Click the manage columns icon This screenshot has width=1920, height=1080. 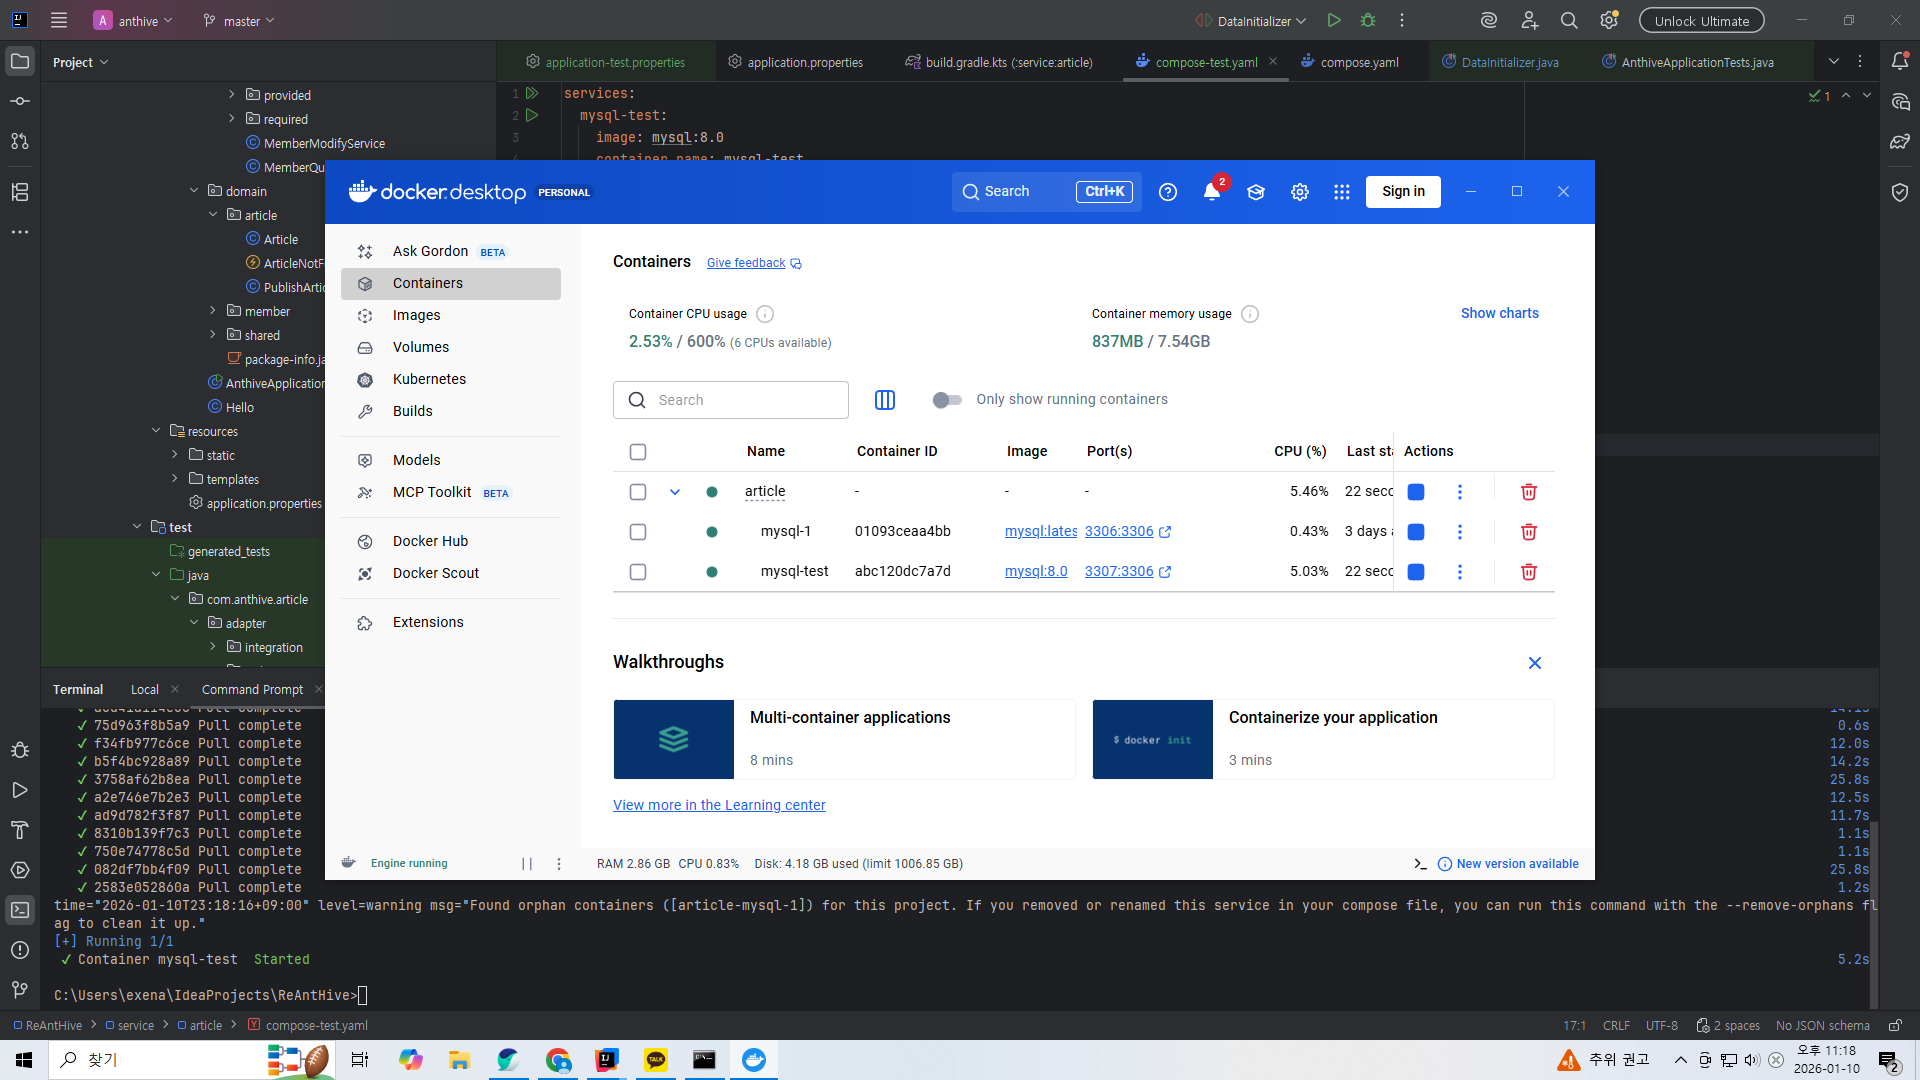(x=885, y=400)
